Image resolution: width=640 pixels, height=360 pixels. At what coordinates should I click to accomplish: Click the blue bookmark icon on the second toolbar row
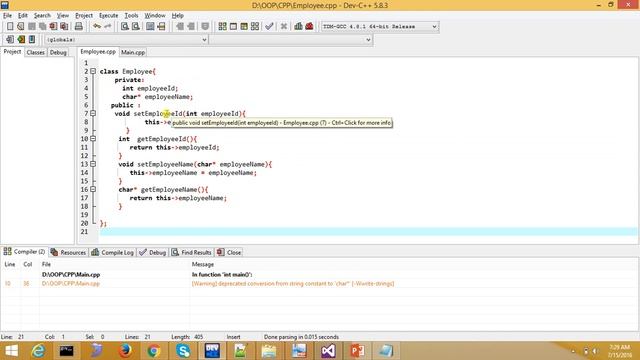coord(32,39)
